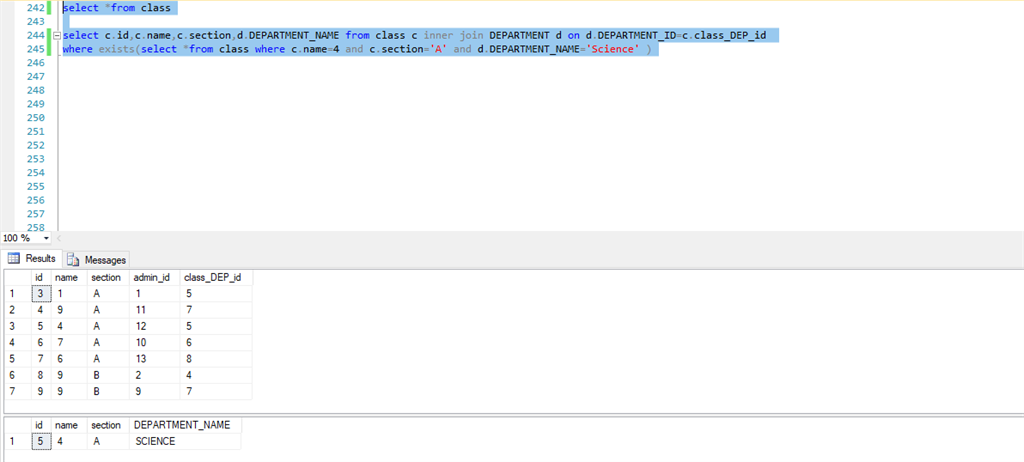Click the 'exists' keyword in line 245
Screen dimensions: 1024x462
[x=117, y=49]
